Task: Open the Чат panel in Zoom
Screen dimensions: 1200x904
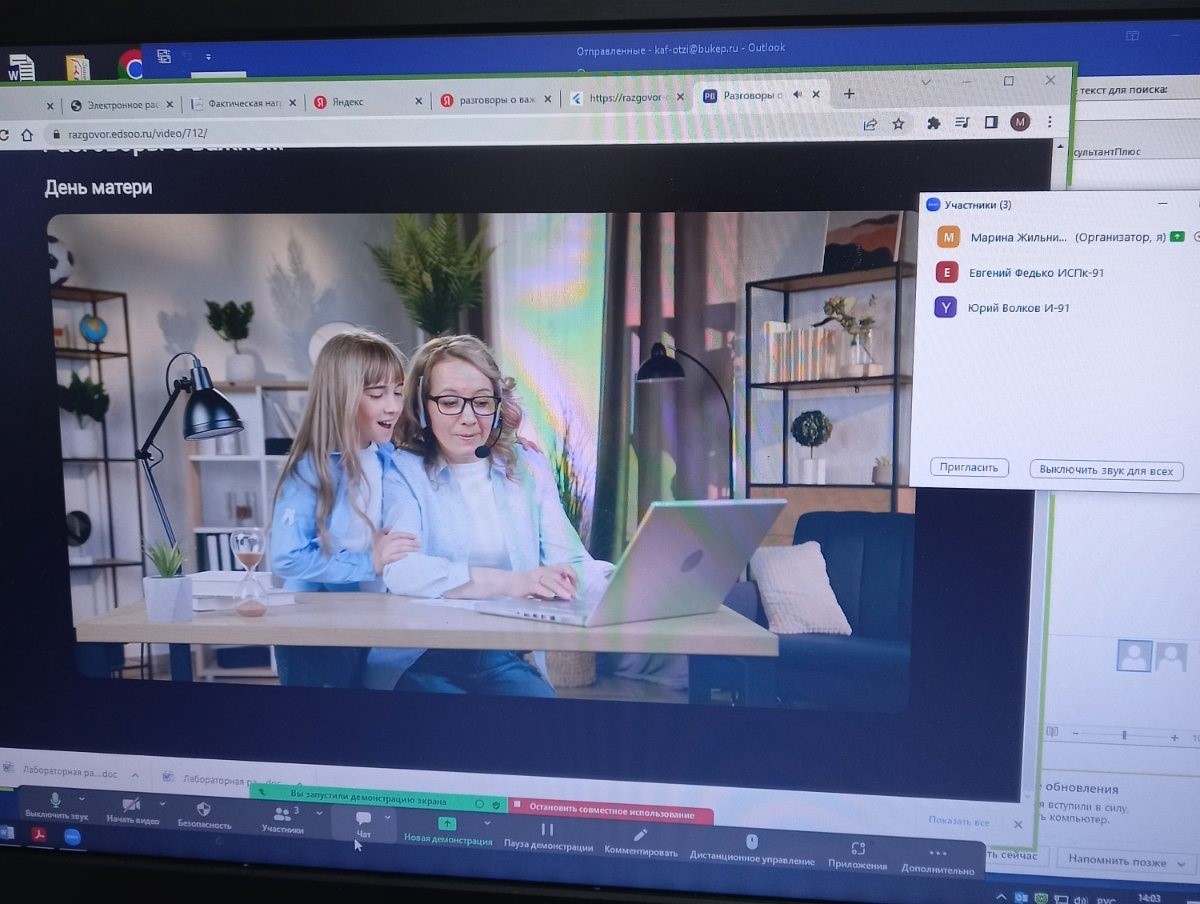Action: 363,824
